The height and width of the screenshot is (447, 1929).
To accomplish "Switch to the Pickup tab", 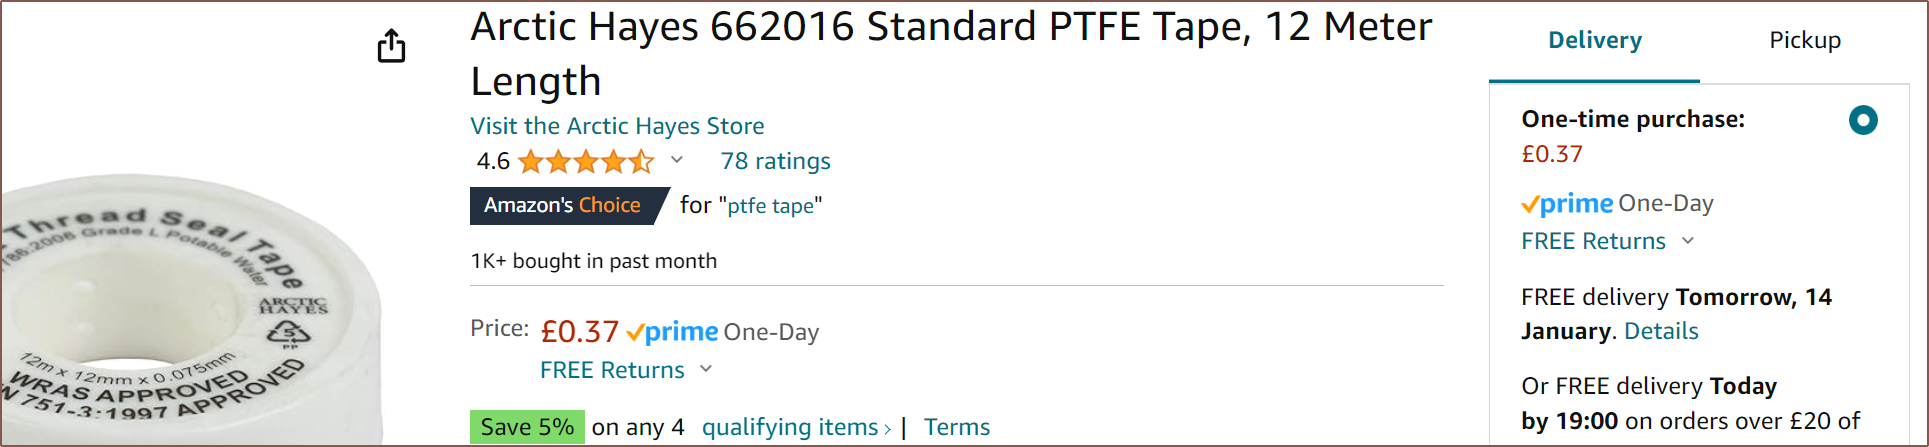I will [x=1804, y=41].
